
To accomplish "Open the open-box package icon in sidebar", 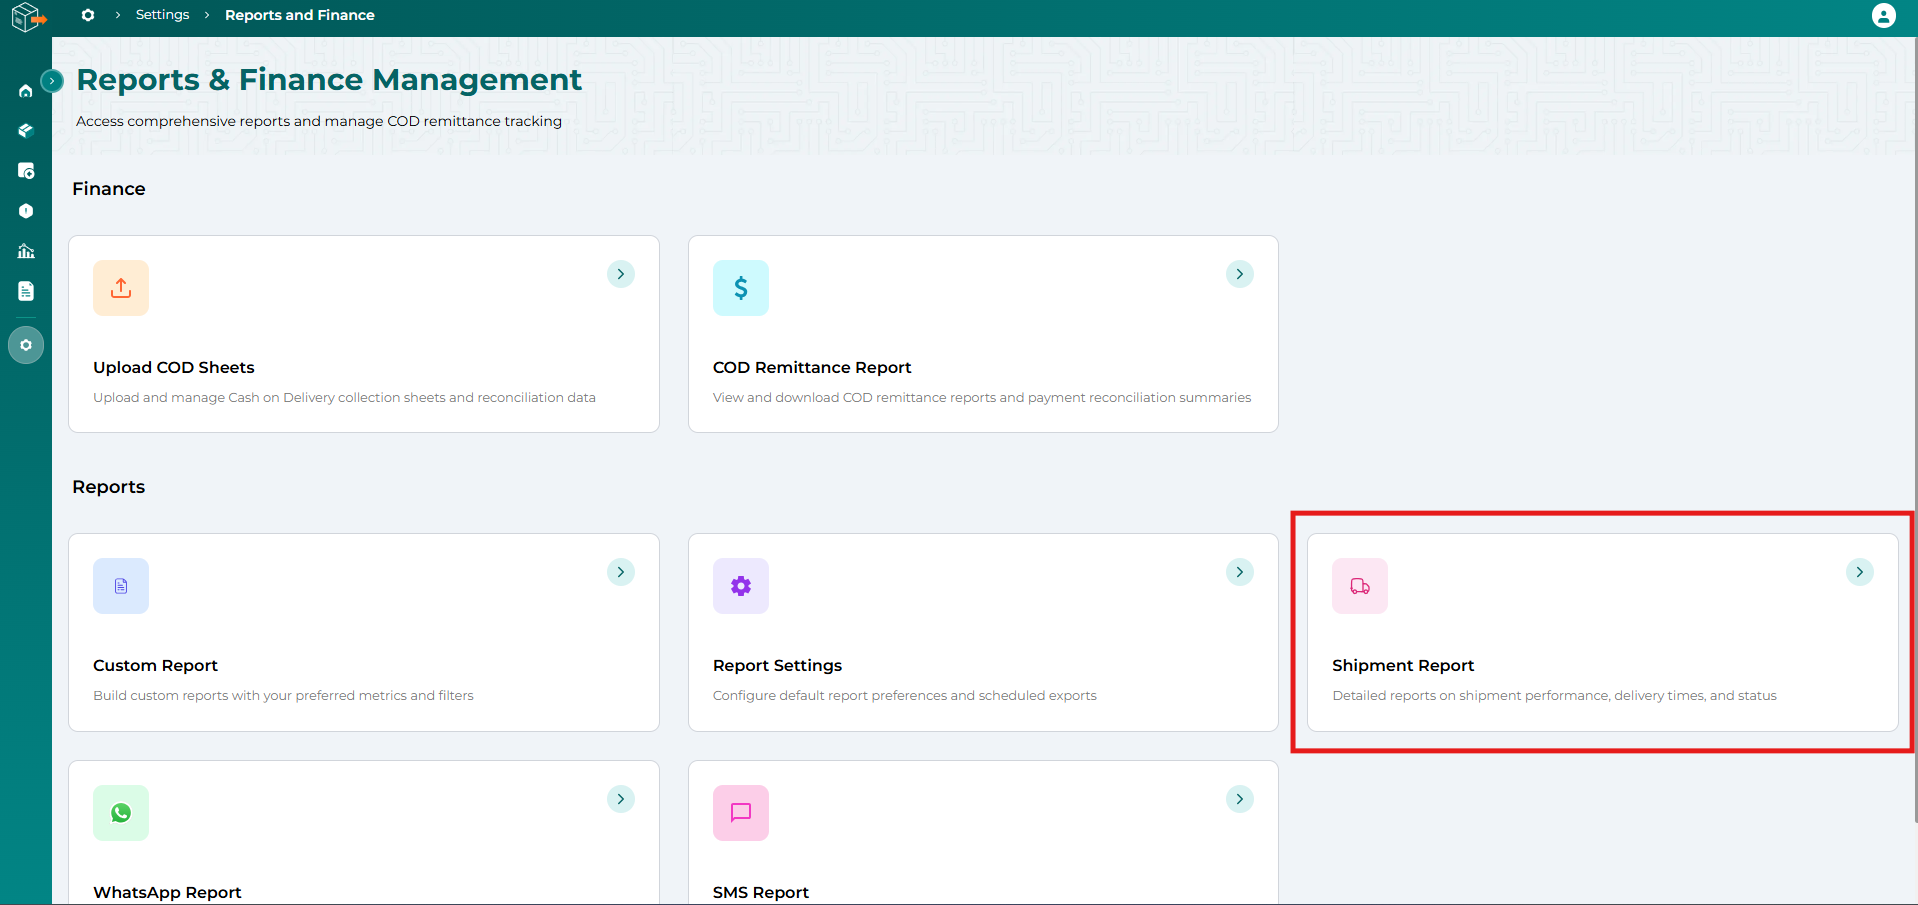I will tap(26, 131).
